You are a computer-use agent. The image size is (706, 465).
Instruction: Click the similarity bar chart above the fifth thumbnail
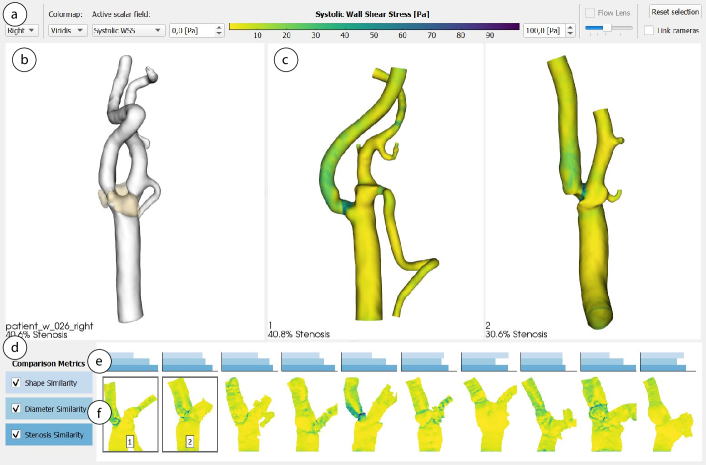pos(369,362)
